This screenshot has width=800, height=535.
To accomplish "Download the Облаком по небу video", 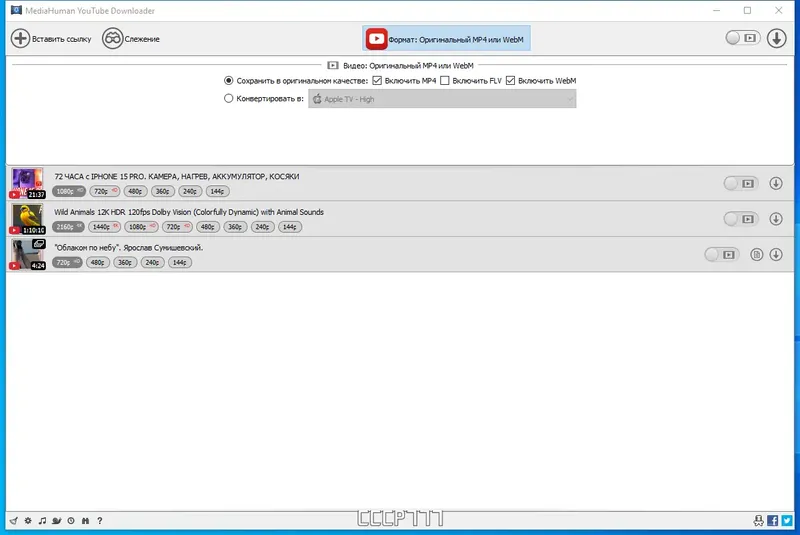I will [x=776, y=254].
